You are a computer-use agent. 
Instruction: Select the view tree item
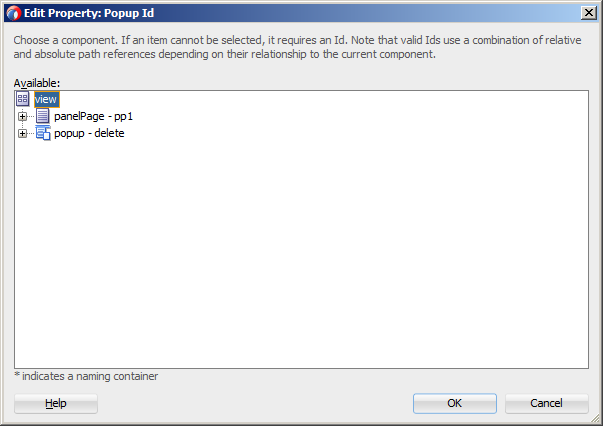click(x=46, y=99)
